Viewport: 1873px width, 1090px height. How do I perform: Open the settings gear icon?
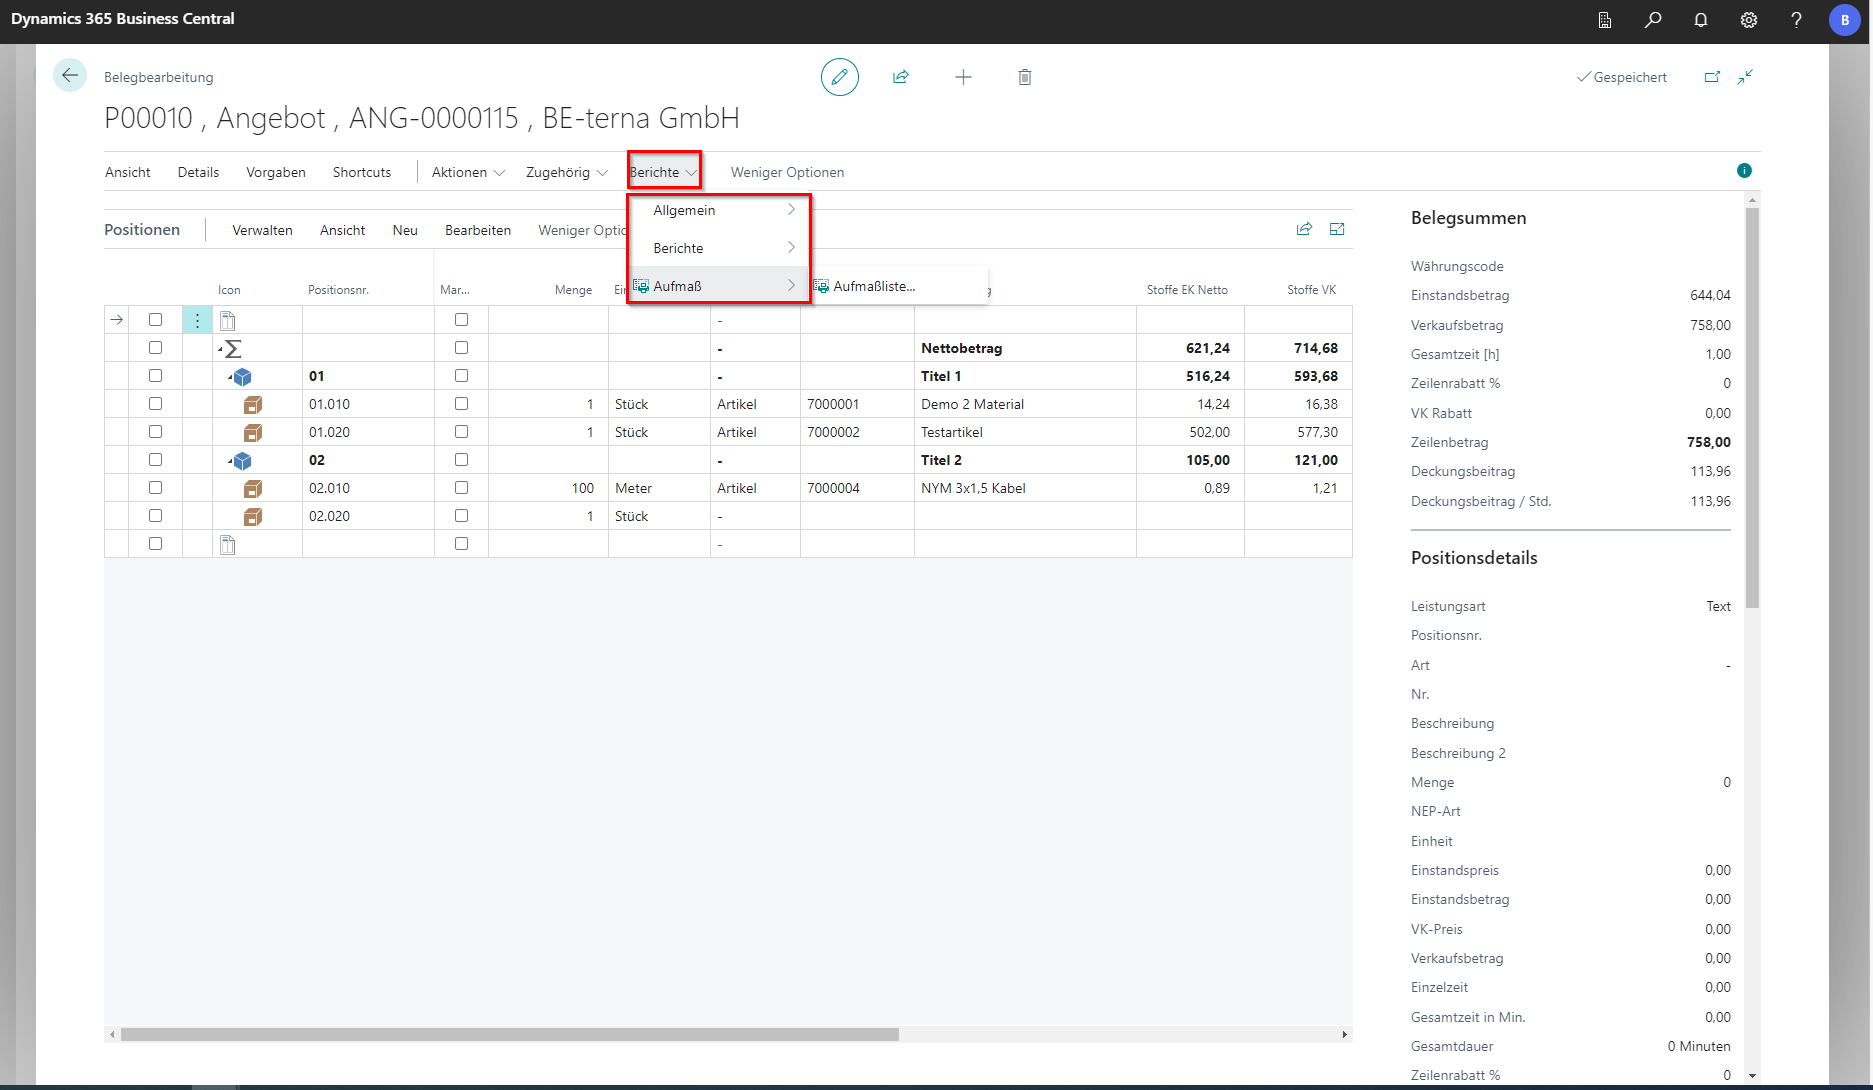tap(1748, 20)
